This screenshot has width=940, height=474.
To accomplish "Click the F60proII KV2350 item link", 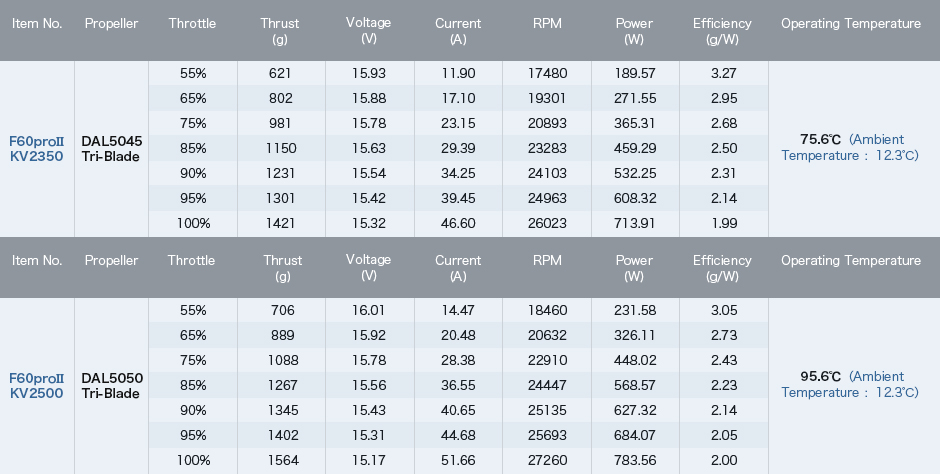I will pos(37,149).
